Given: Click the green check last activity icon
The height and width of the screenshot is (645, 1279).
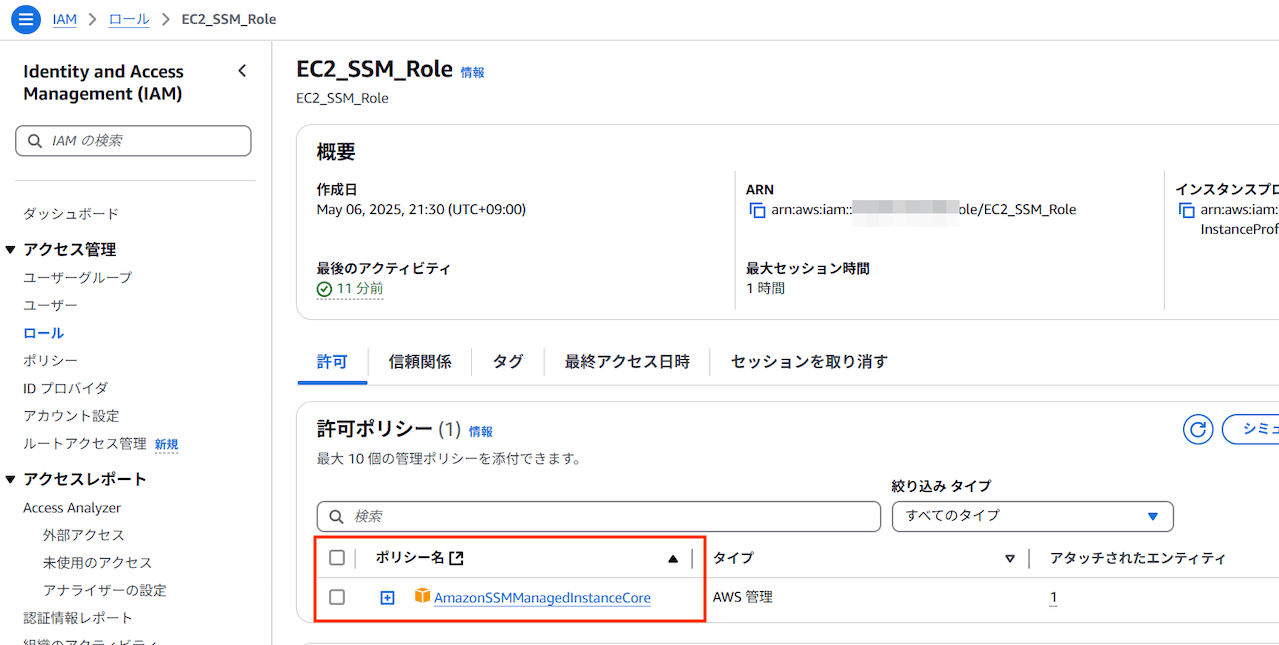Looking at the screenshot, I should tap(324, 289).
